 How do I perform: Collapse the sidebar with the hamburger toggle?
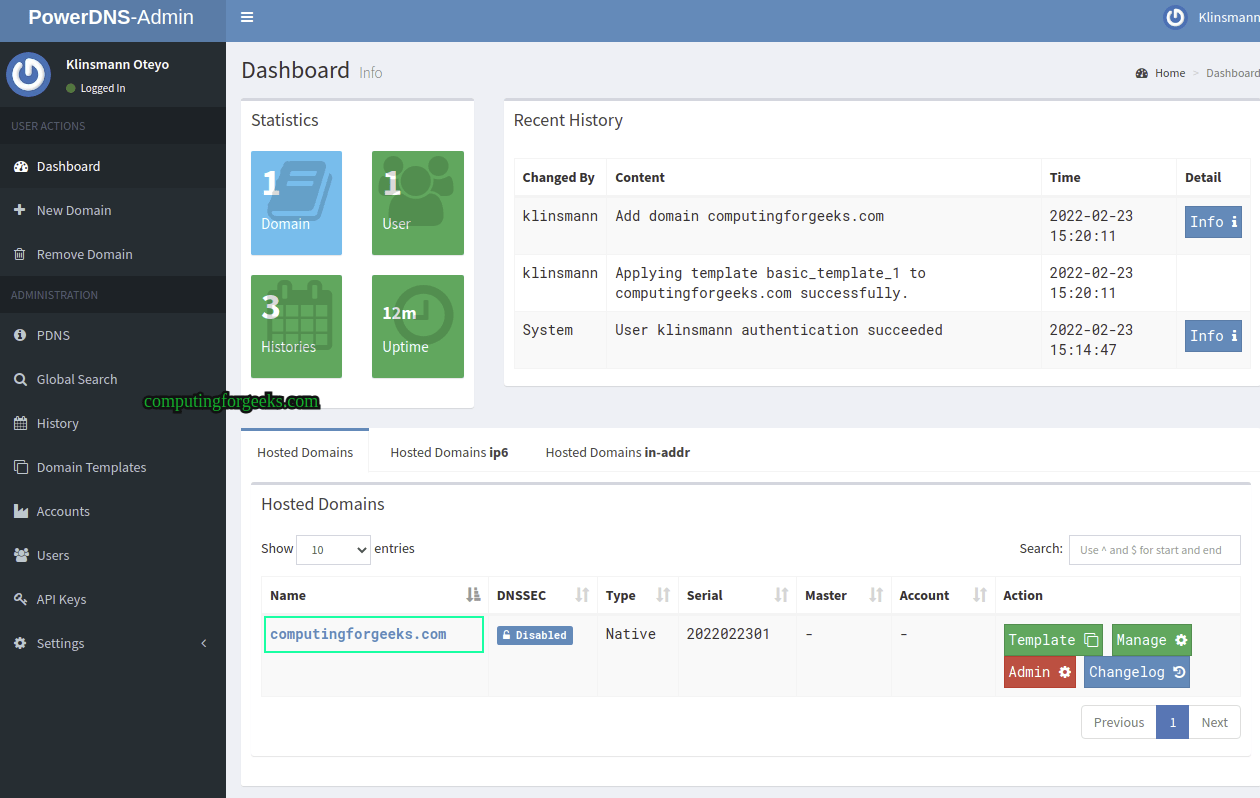pos(246,17)
